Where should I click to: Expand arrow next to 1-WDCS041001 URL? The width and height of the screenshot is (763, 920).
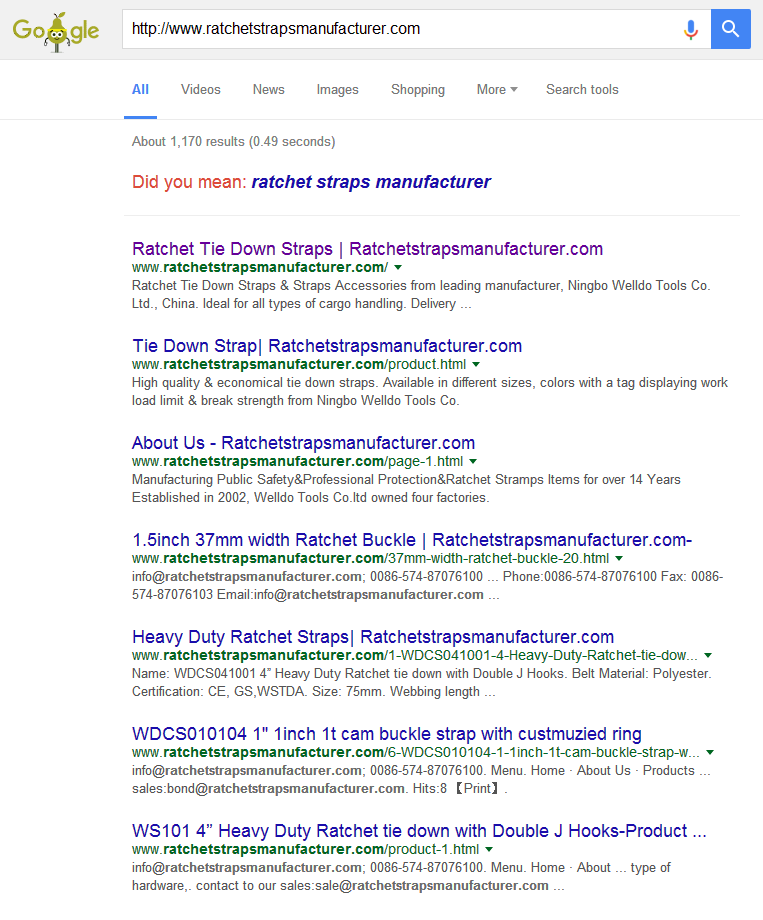click(x=708, y=655)
